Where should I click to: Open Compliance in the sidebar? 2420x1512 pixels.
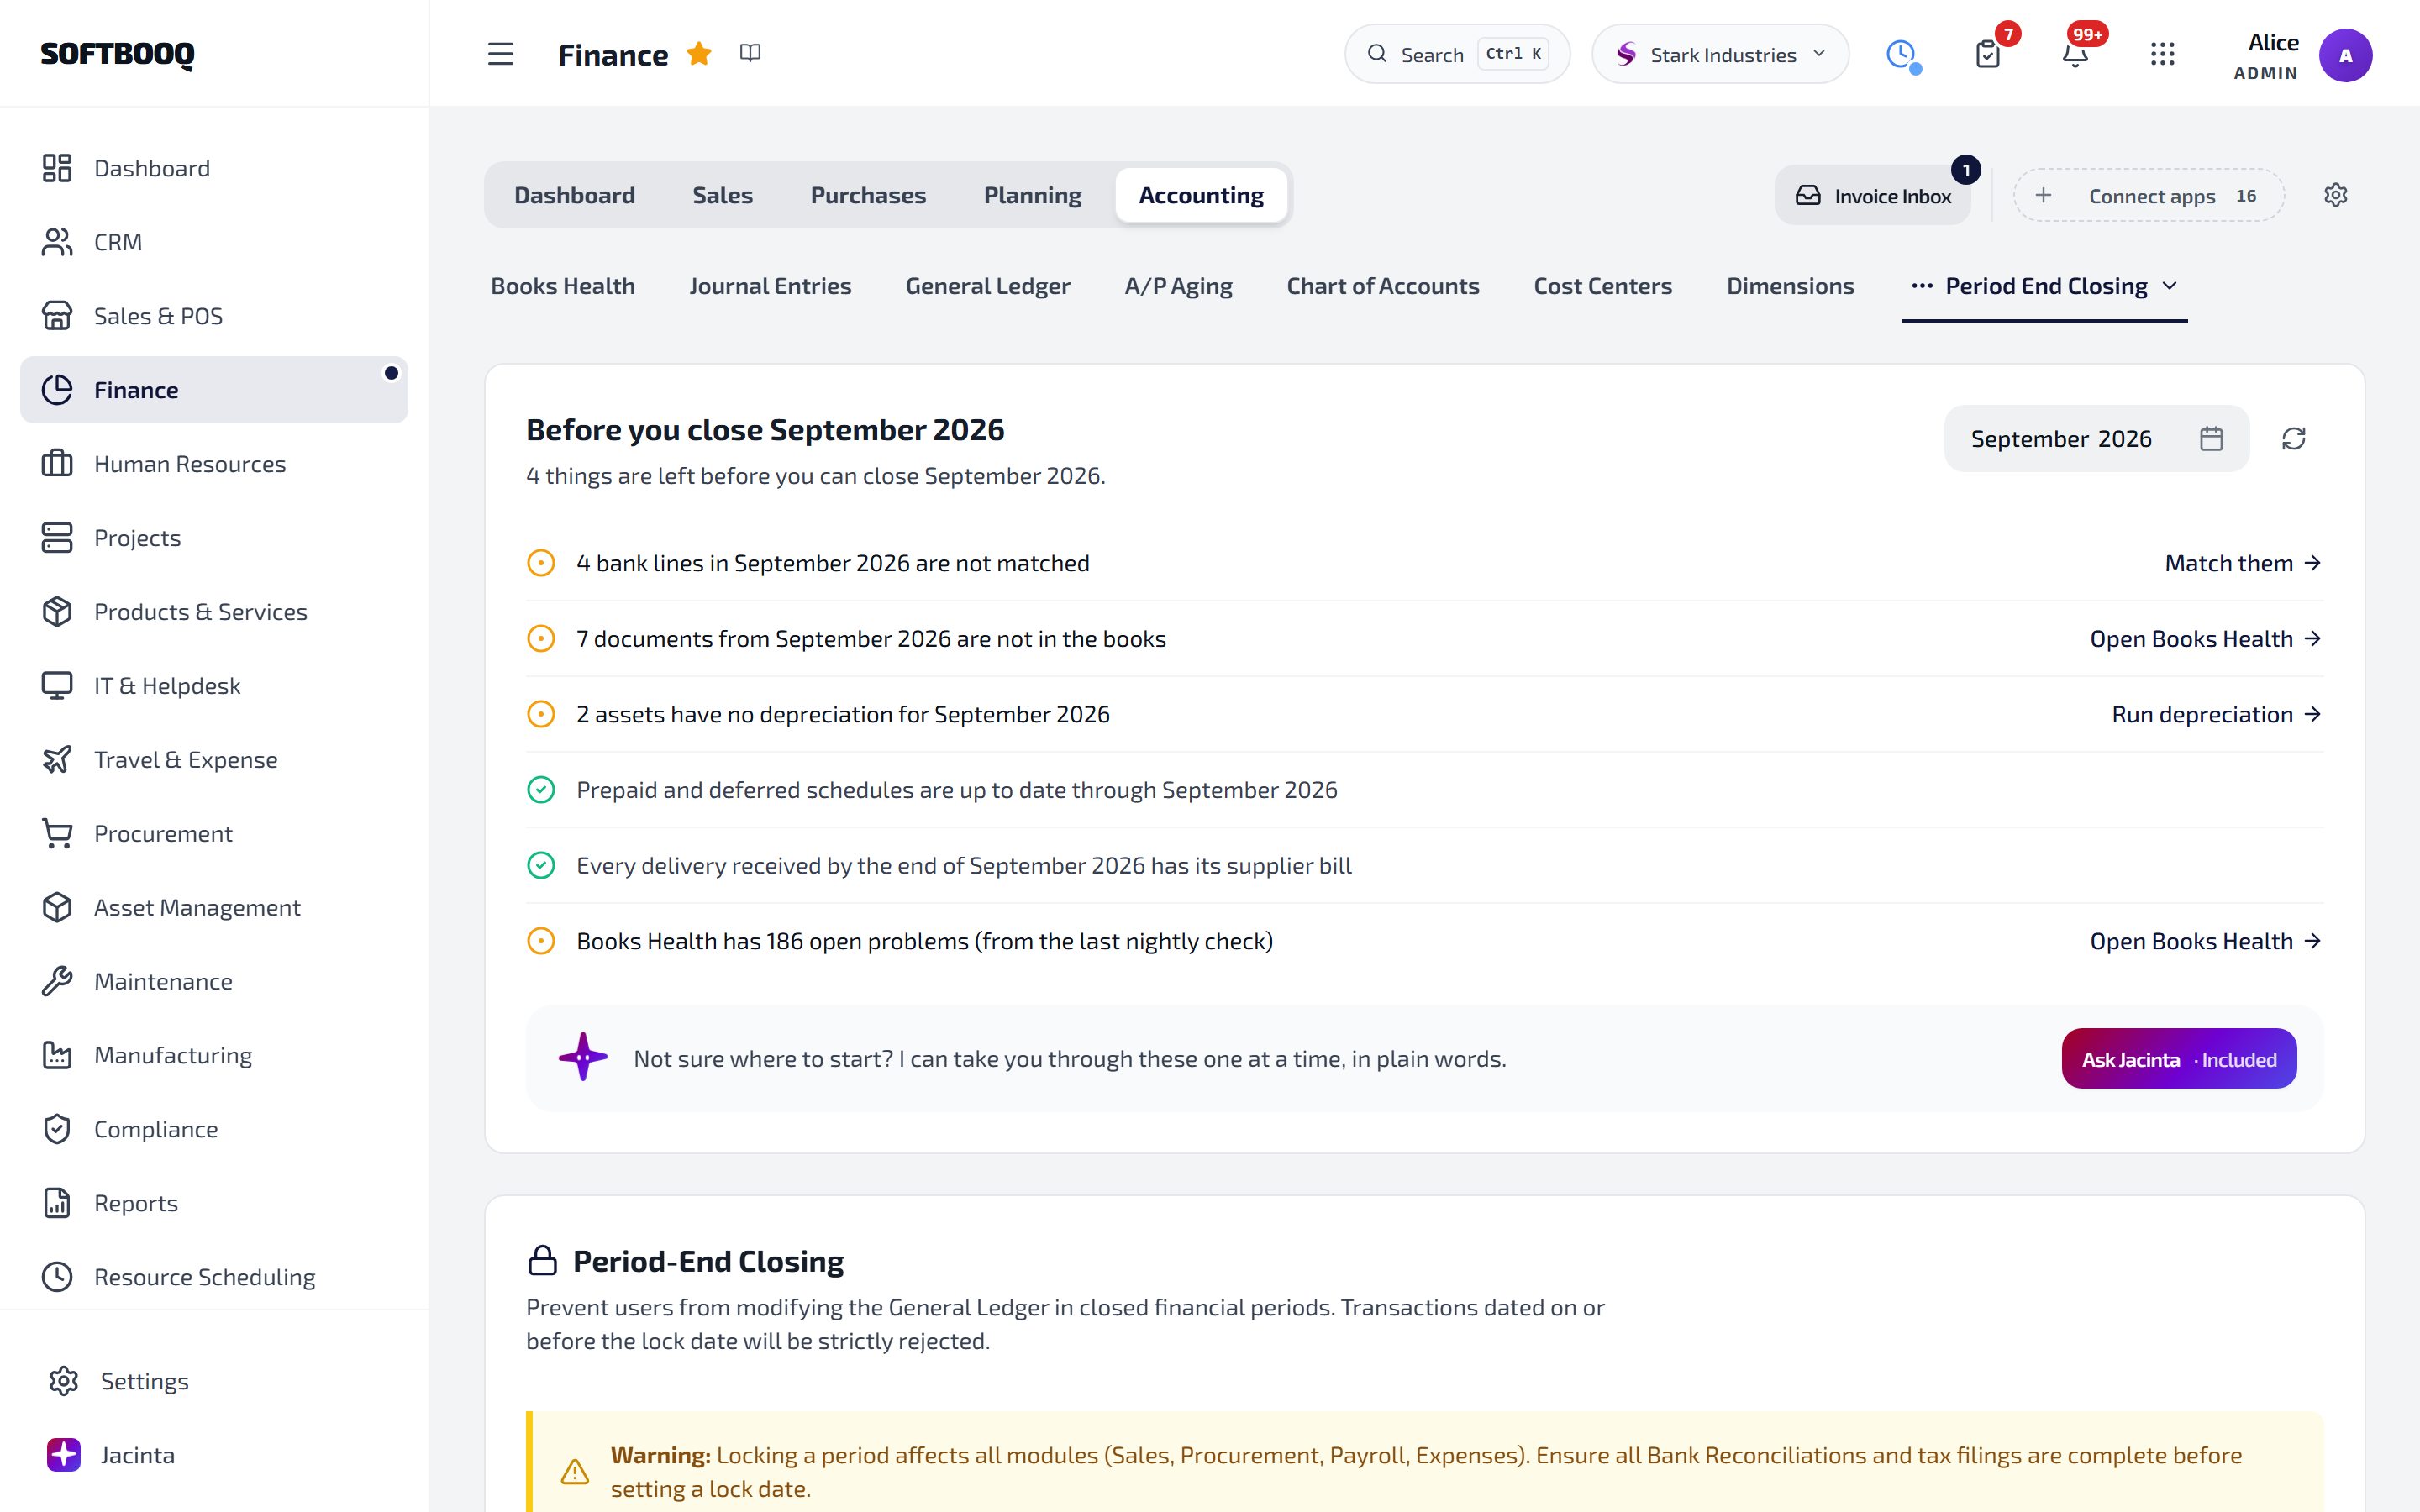coord(214,1129)
